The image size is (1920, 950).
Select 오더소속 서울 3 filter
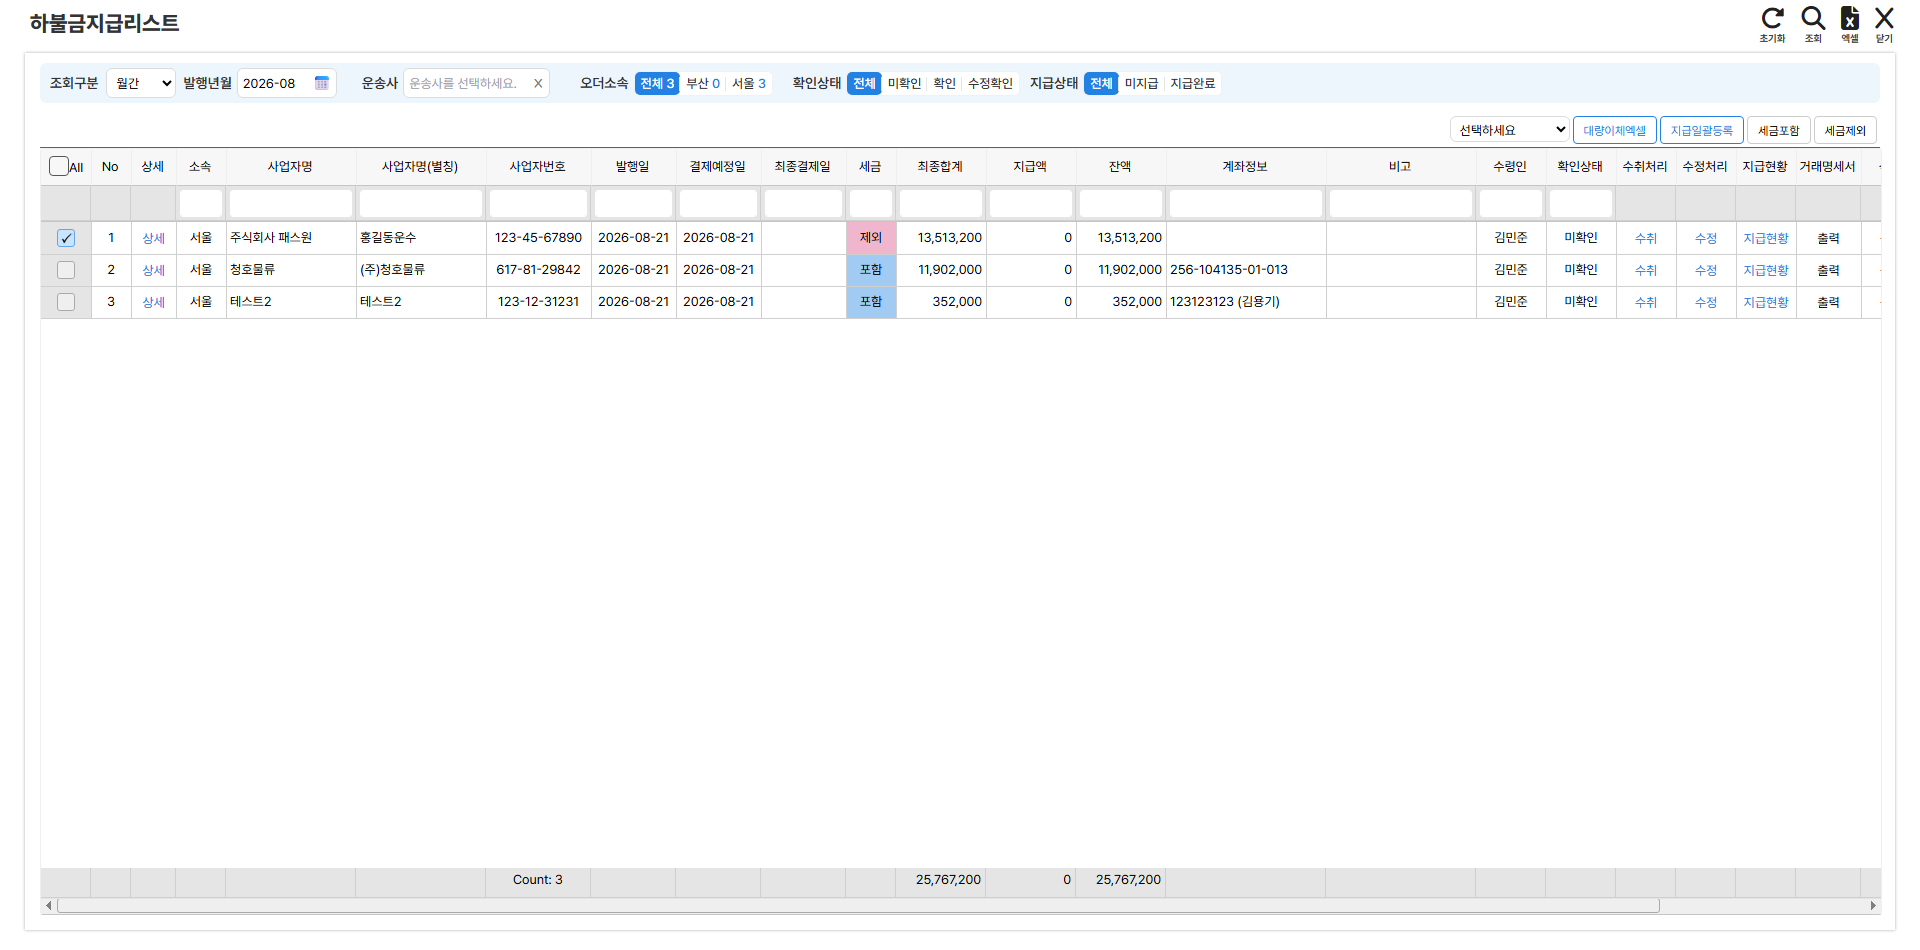(x=749, y=83)
